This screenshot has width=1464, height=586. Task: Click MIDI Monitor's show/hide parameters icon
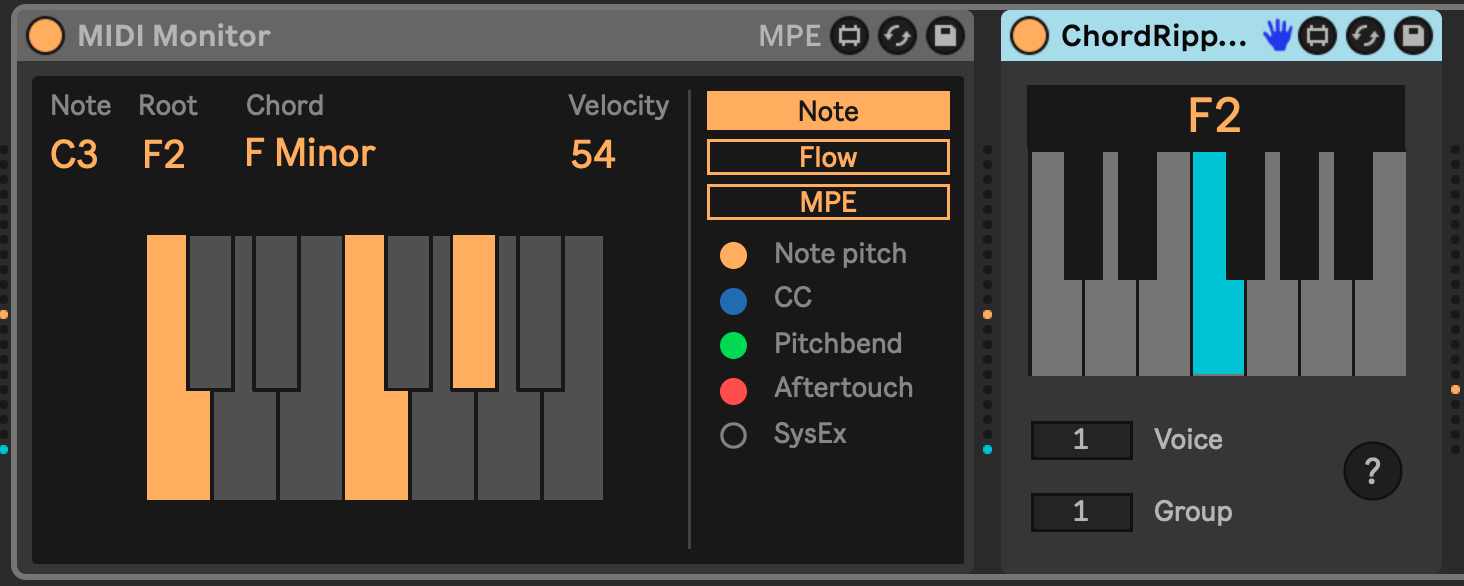[850, 36]
